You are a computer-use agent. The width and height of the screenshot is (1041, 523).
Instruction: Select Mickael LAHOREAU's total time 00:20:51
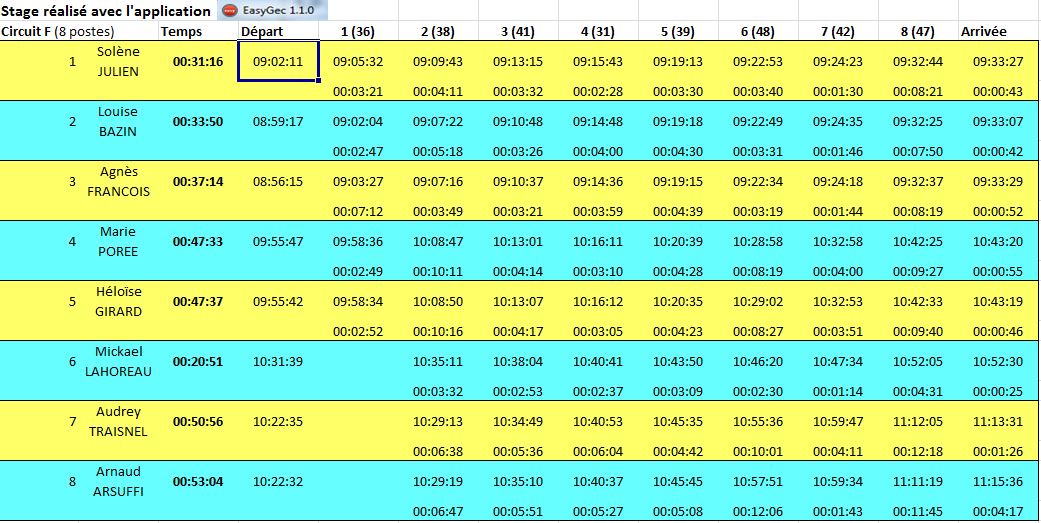pos(197,362)
